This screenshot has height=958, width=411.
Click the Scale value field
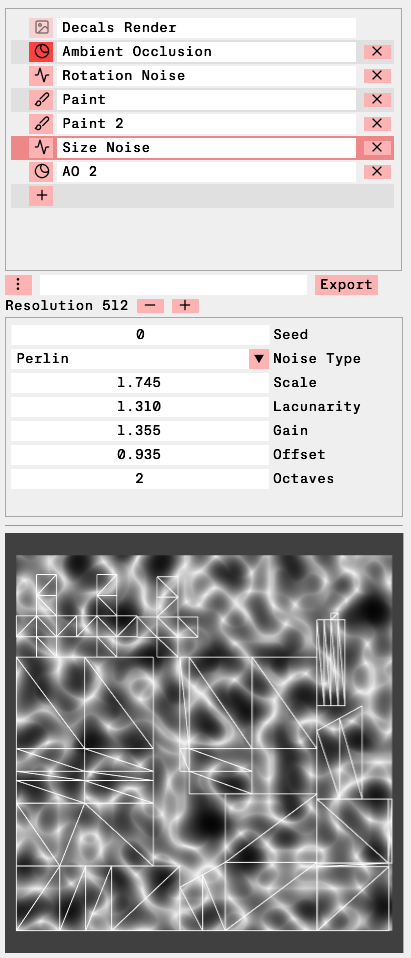(x=140, y=382)
